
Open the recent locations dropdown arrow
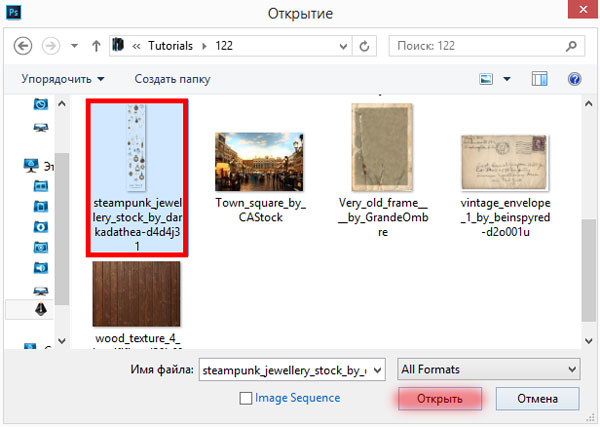(x=74, y=46)
